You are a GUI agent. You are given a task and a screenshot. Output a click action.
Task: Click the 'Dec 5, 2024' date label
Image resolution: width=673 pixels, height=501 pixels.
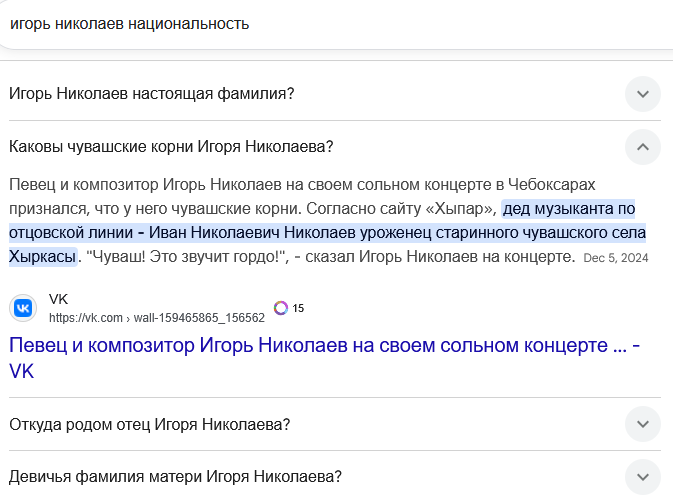click(x=616, y=258)
